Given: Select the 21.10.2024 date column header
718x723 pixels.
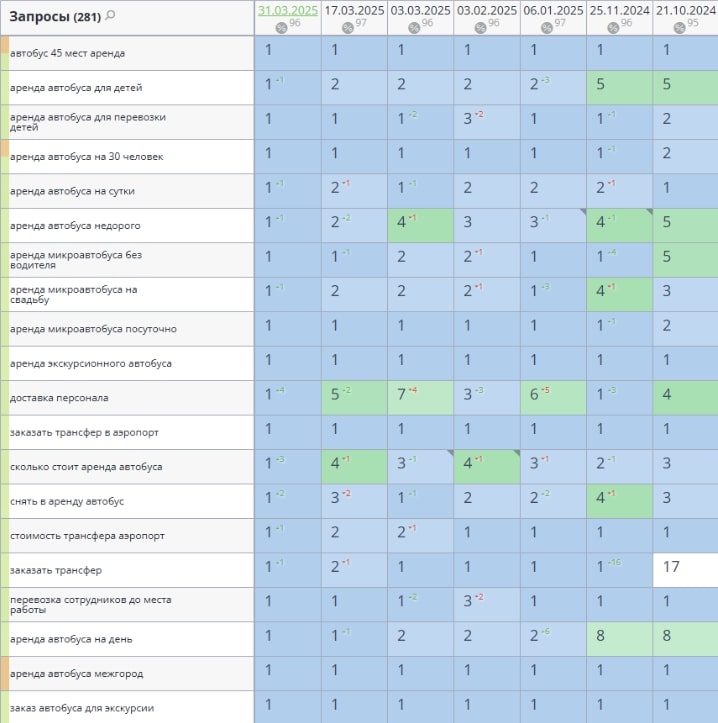Looking at the screenshot, I should point(686,10).
